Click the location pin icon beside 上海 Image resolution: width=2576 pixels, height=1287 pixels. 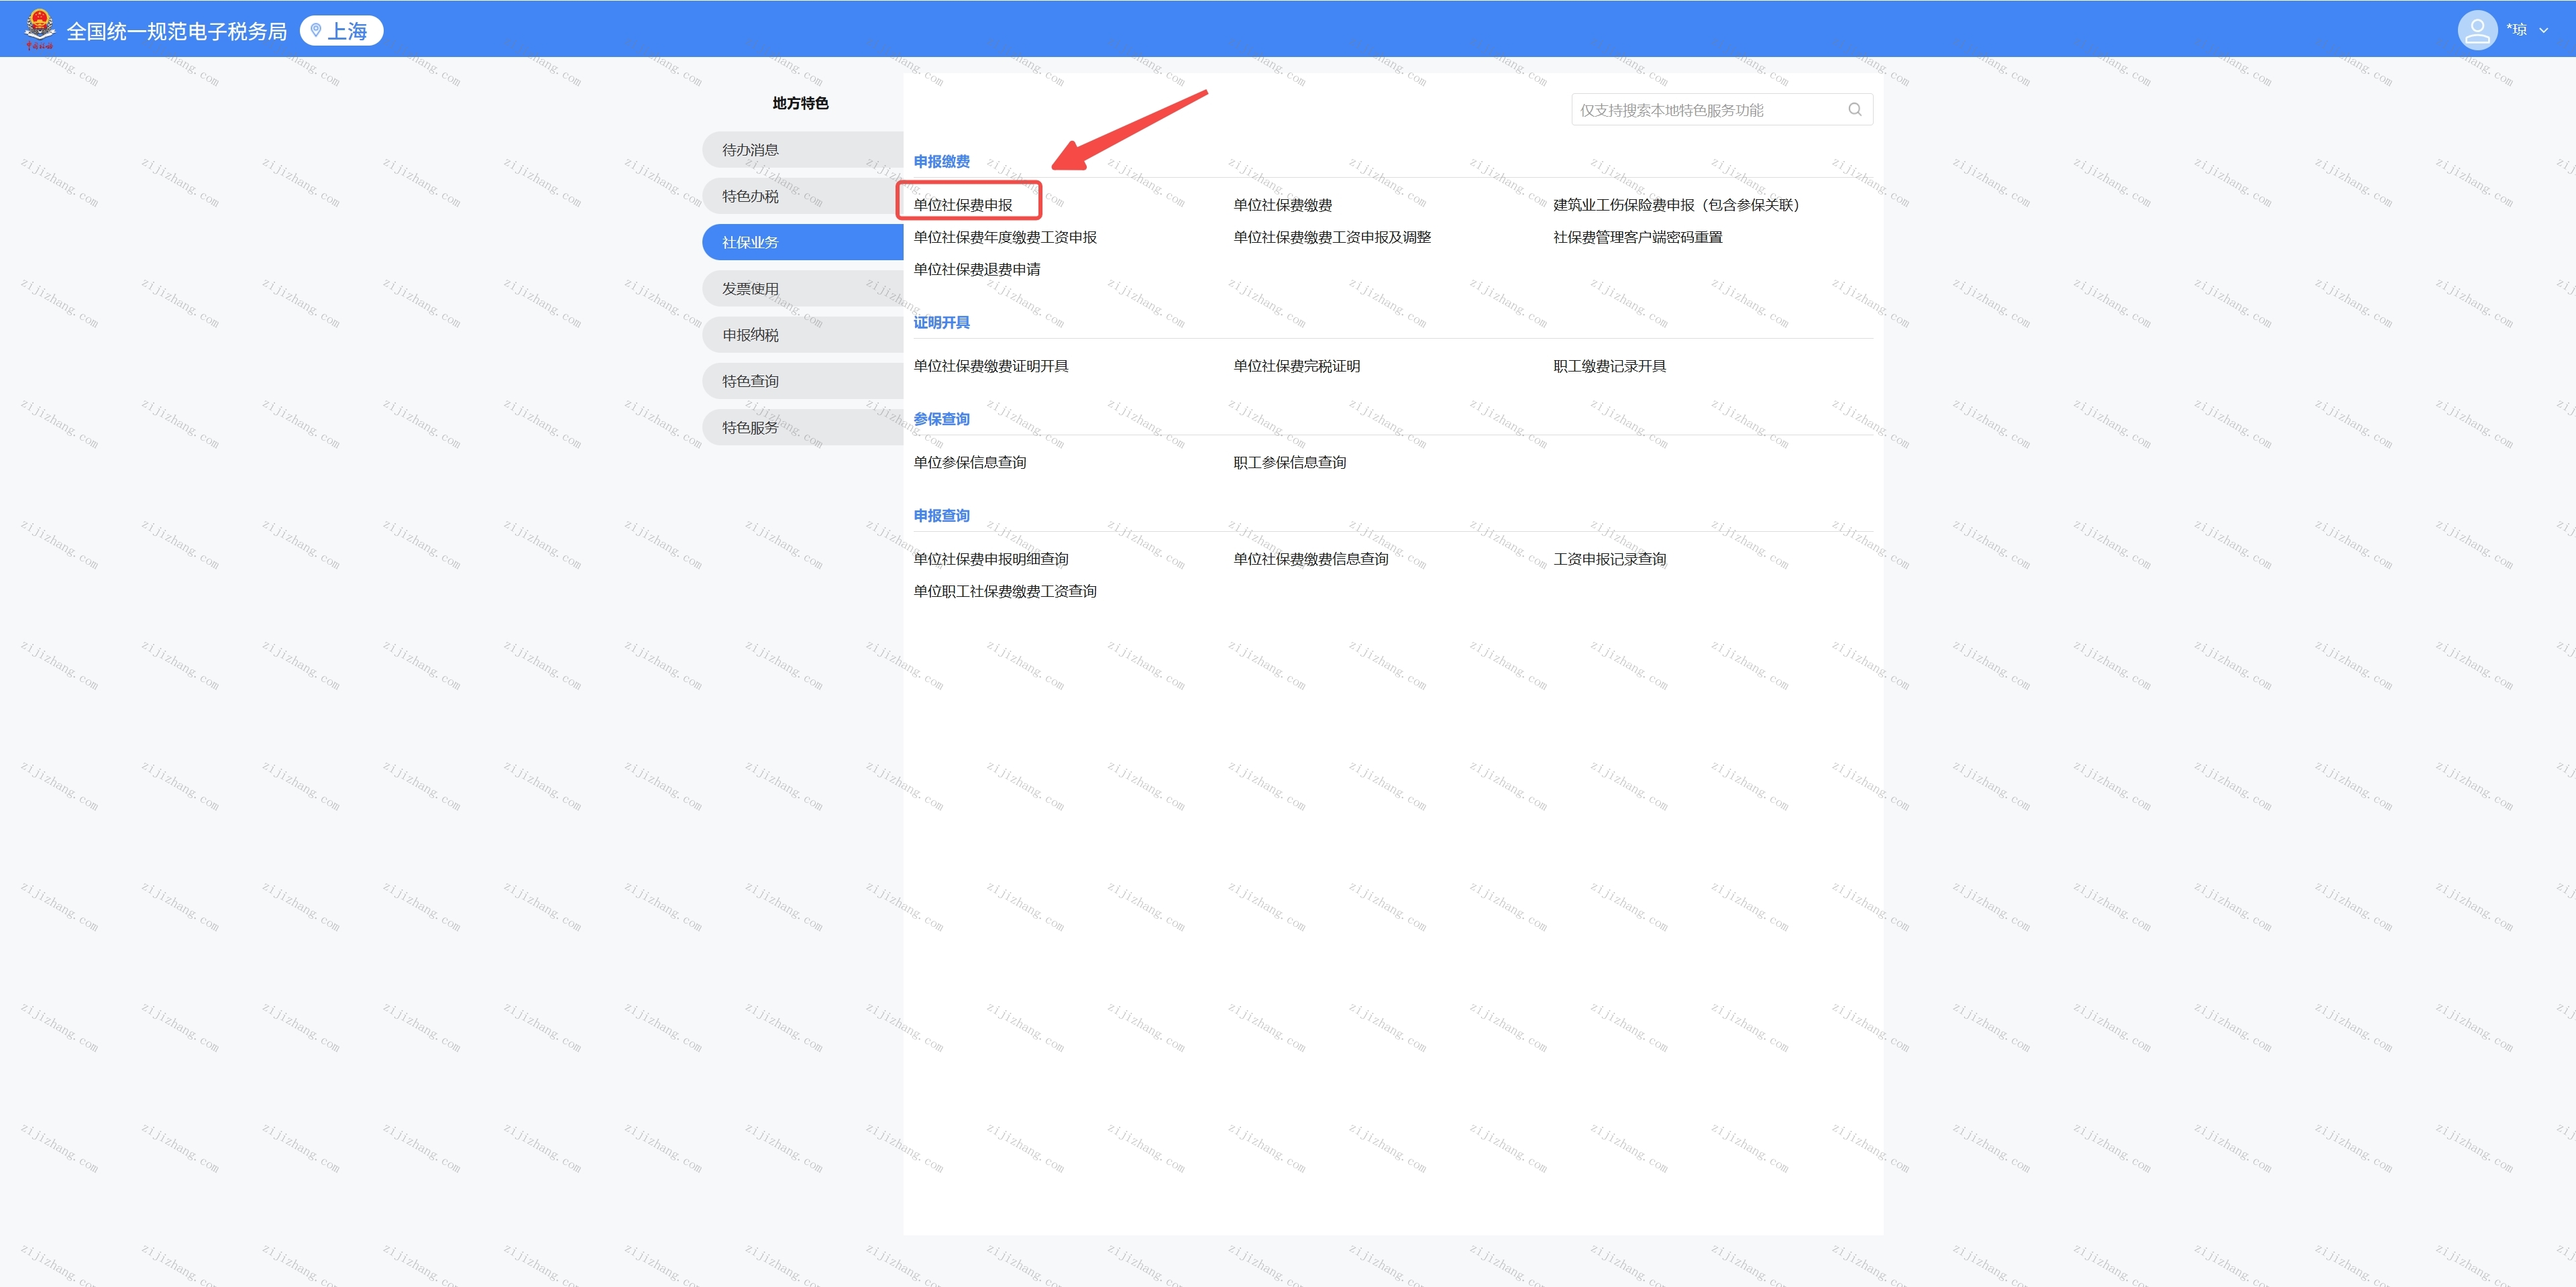[316, 30]
